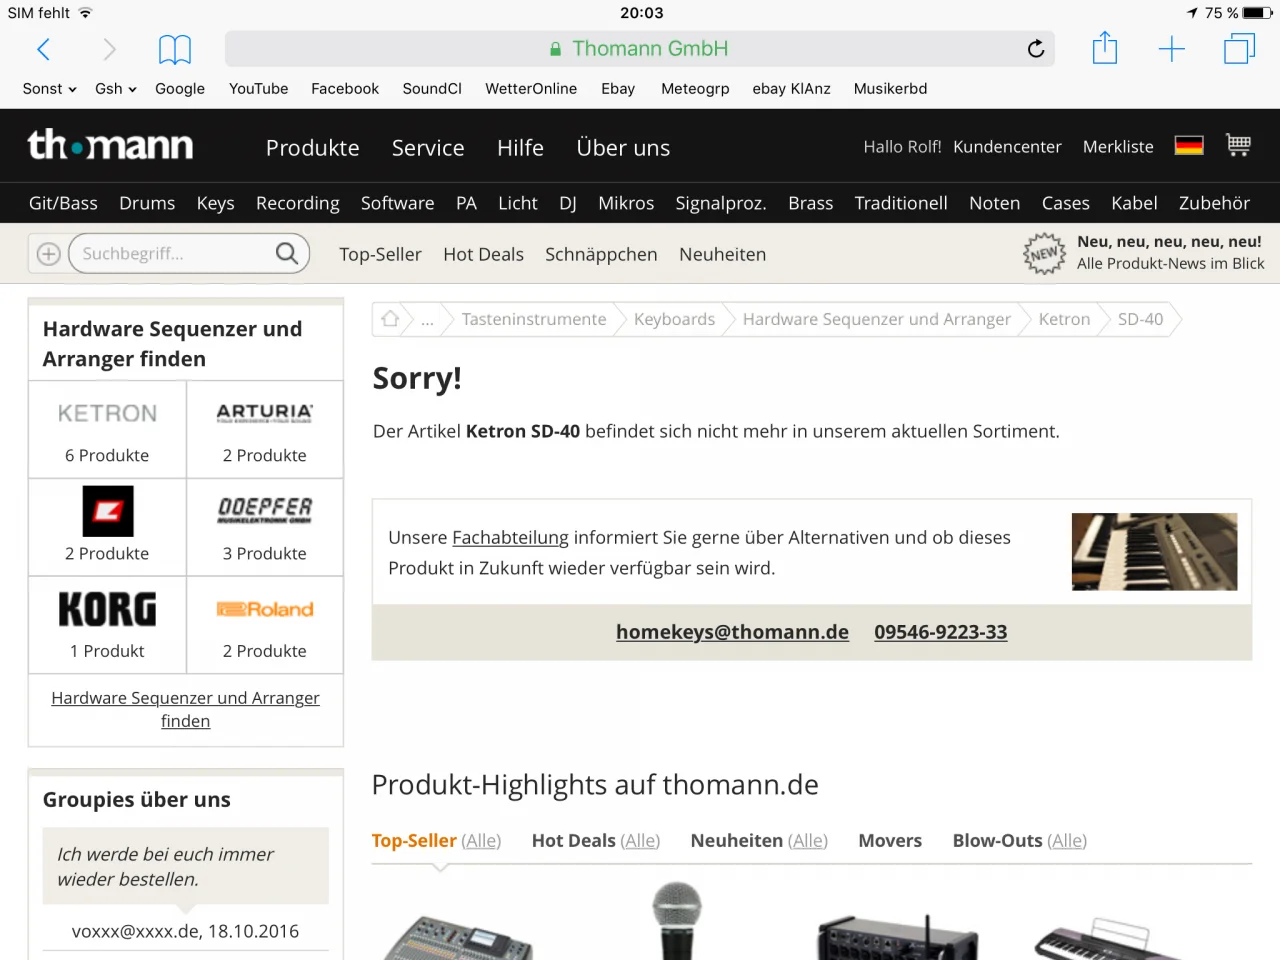Select the red Zoom brand logo
Image resolution: width=1280 pixels, height=960 pixels.
point(108,511)
